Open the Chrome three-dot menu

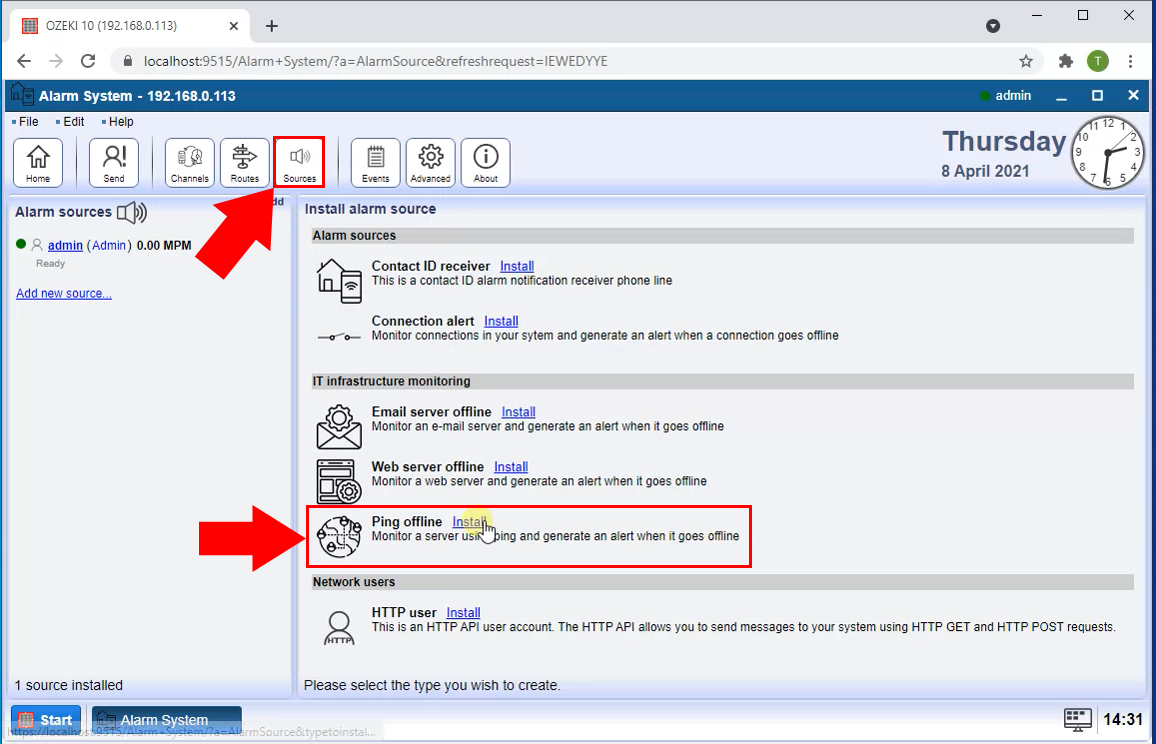click(x=1130, y=61)
